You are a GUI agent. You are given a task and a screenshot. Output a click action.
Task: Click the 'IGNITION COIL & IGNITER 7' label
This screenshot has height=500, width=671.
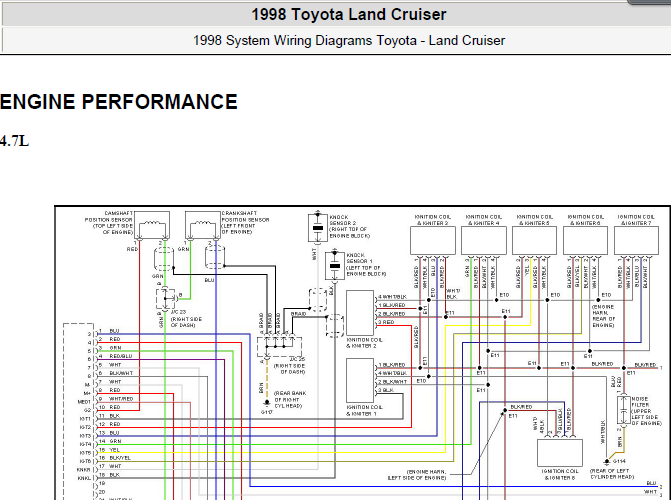[x=636, y=220]
